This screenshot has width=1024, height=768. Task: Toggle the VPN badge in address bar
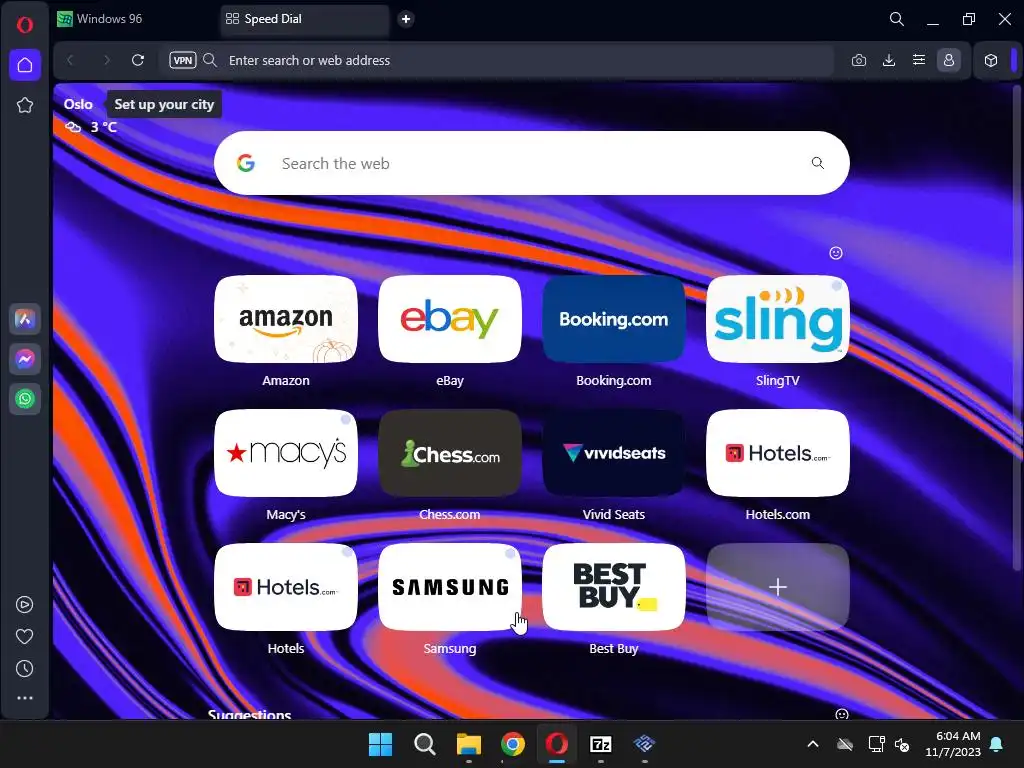(183, 60)
